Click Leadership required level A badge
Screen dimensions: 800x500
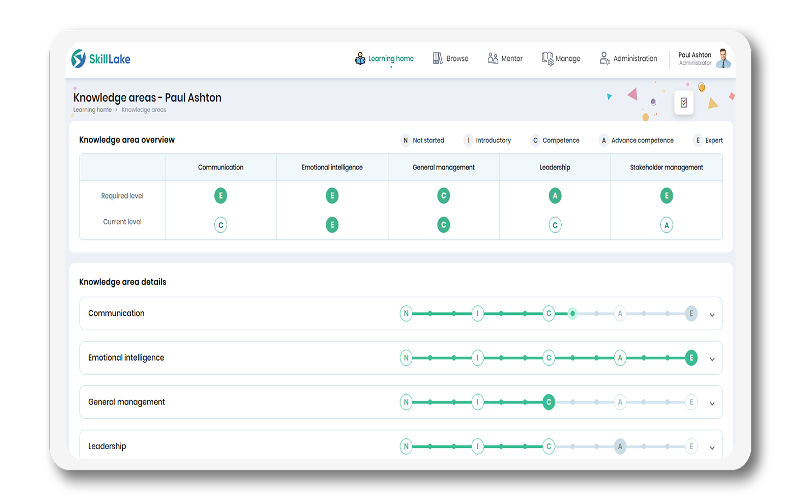pyautogui.click(x=555, y=196)
